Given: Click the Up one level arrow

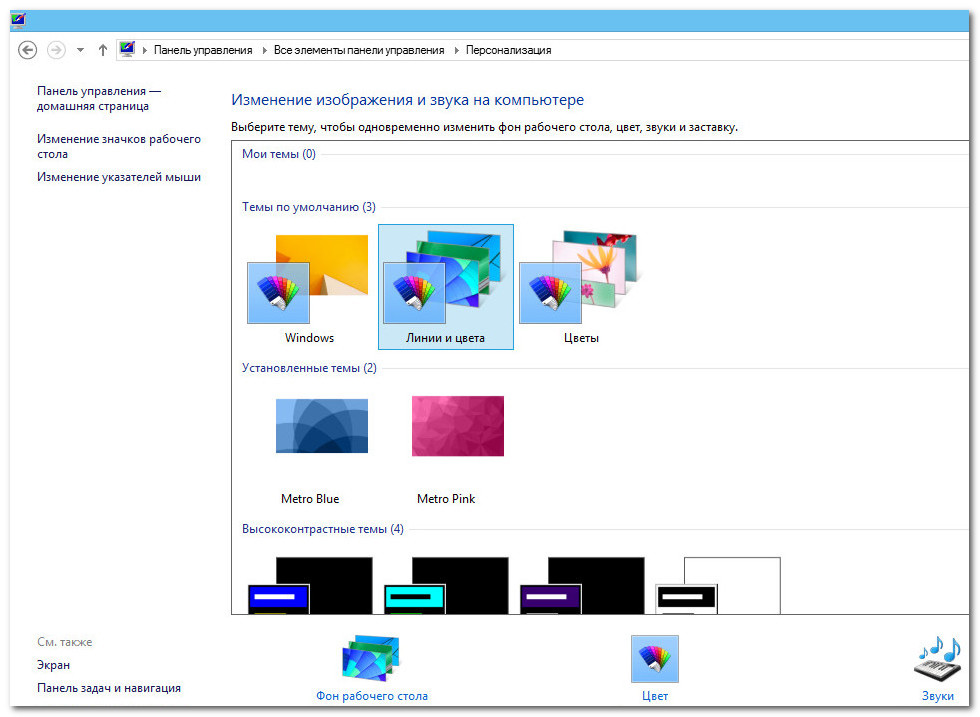Looking at the screenshot, I should pyautogui.click(x=103, y=50).
